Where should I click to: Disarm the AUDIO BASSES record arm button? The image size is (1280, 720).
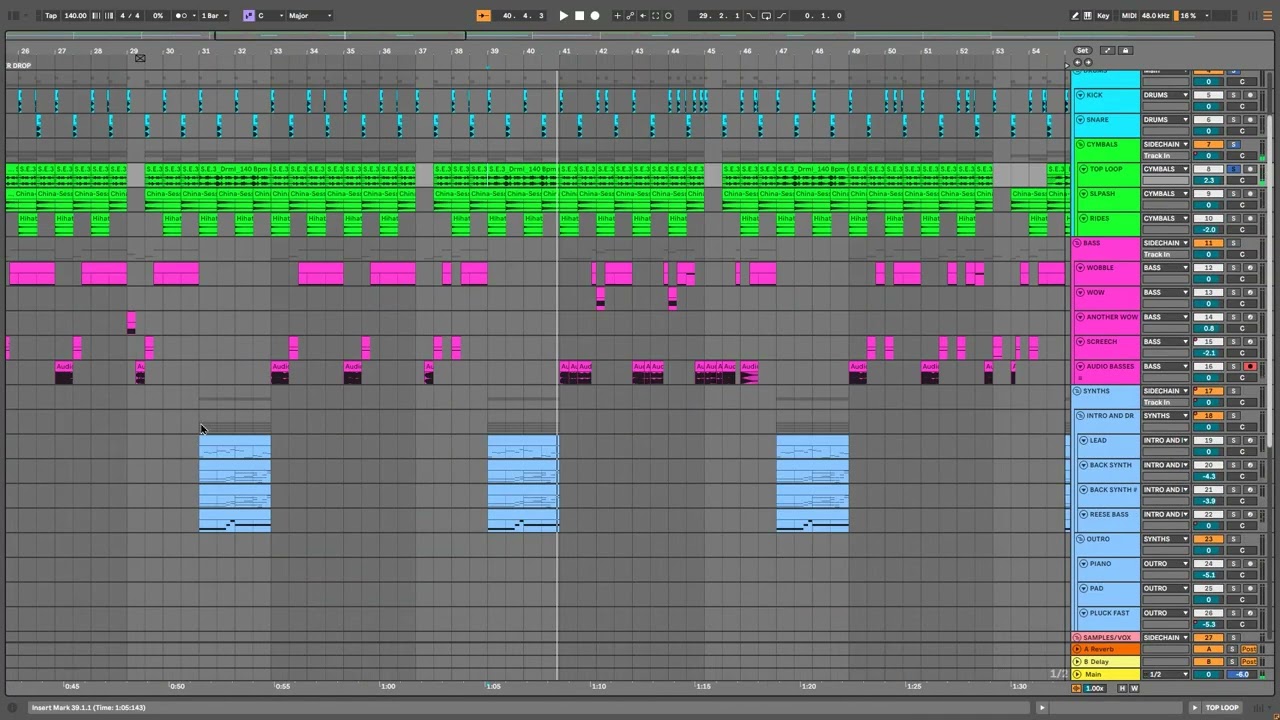pos(1249,366)
